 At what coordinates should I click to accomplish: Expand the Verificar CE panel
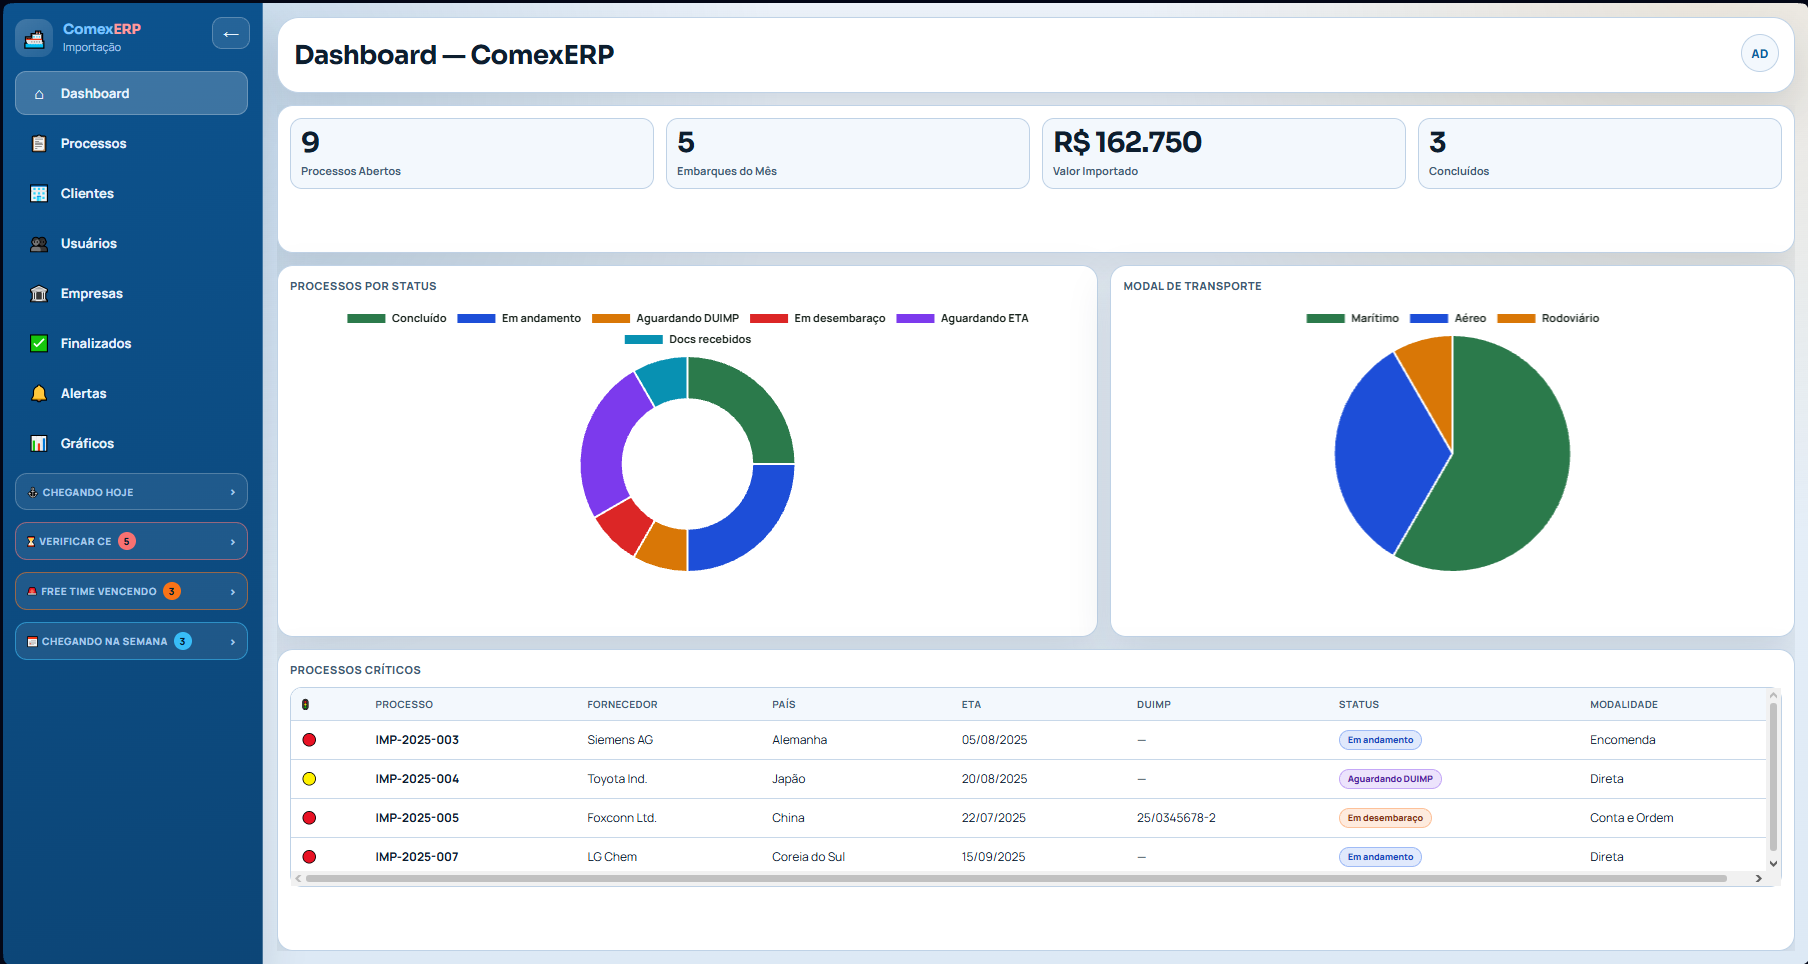131,542
